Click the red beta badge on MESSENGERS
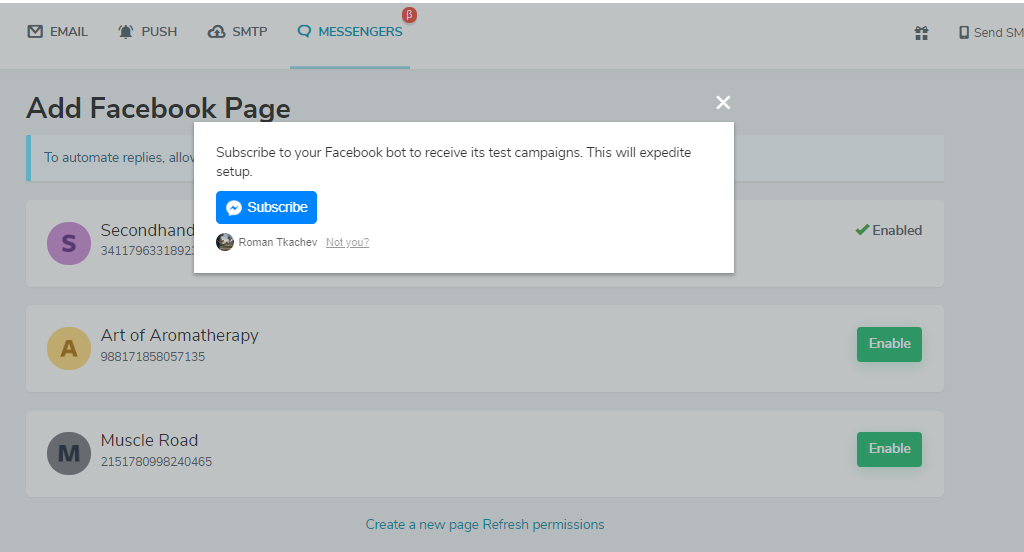The height and width of the screenshot is (552, 1024). pos(408,15)
